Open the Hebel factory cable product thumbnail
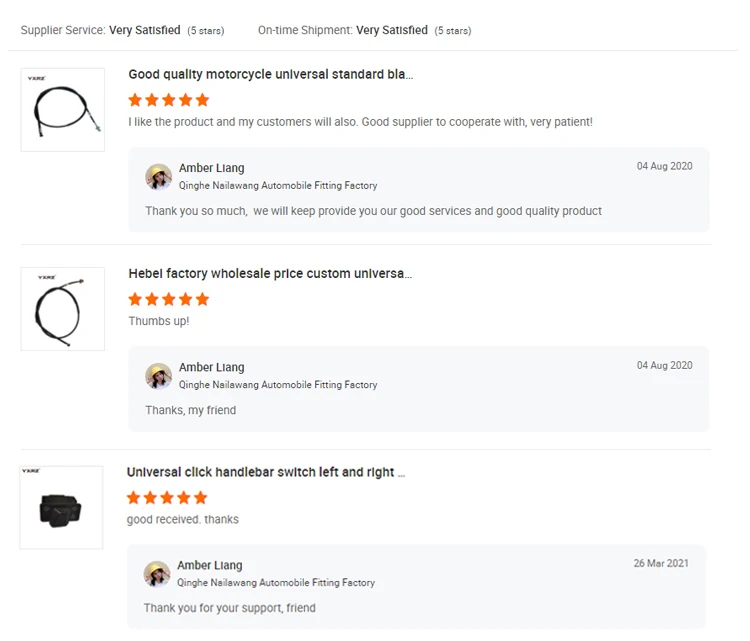The image size is (750, 641). tap(63, 309)
